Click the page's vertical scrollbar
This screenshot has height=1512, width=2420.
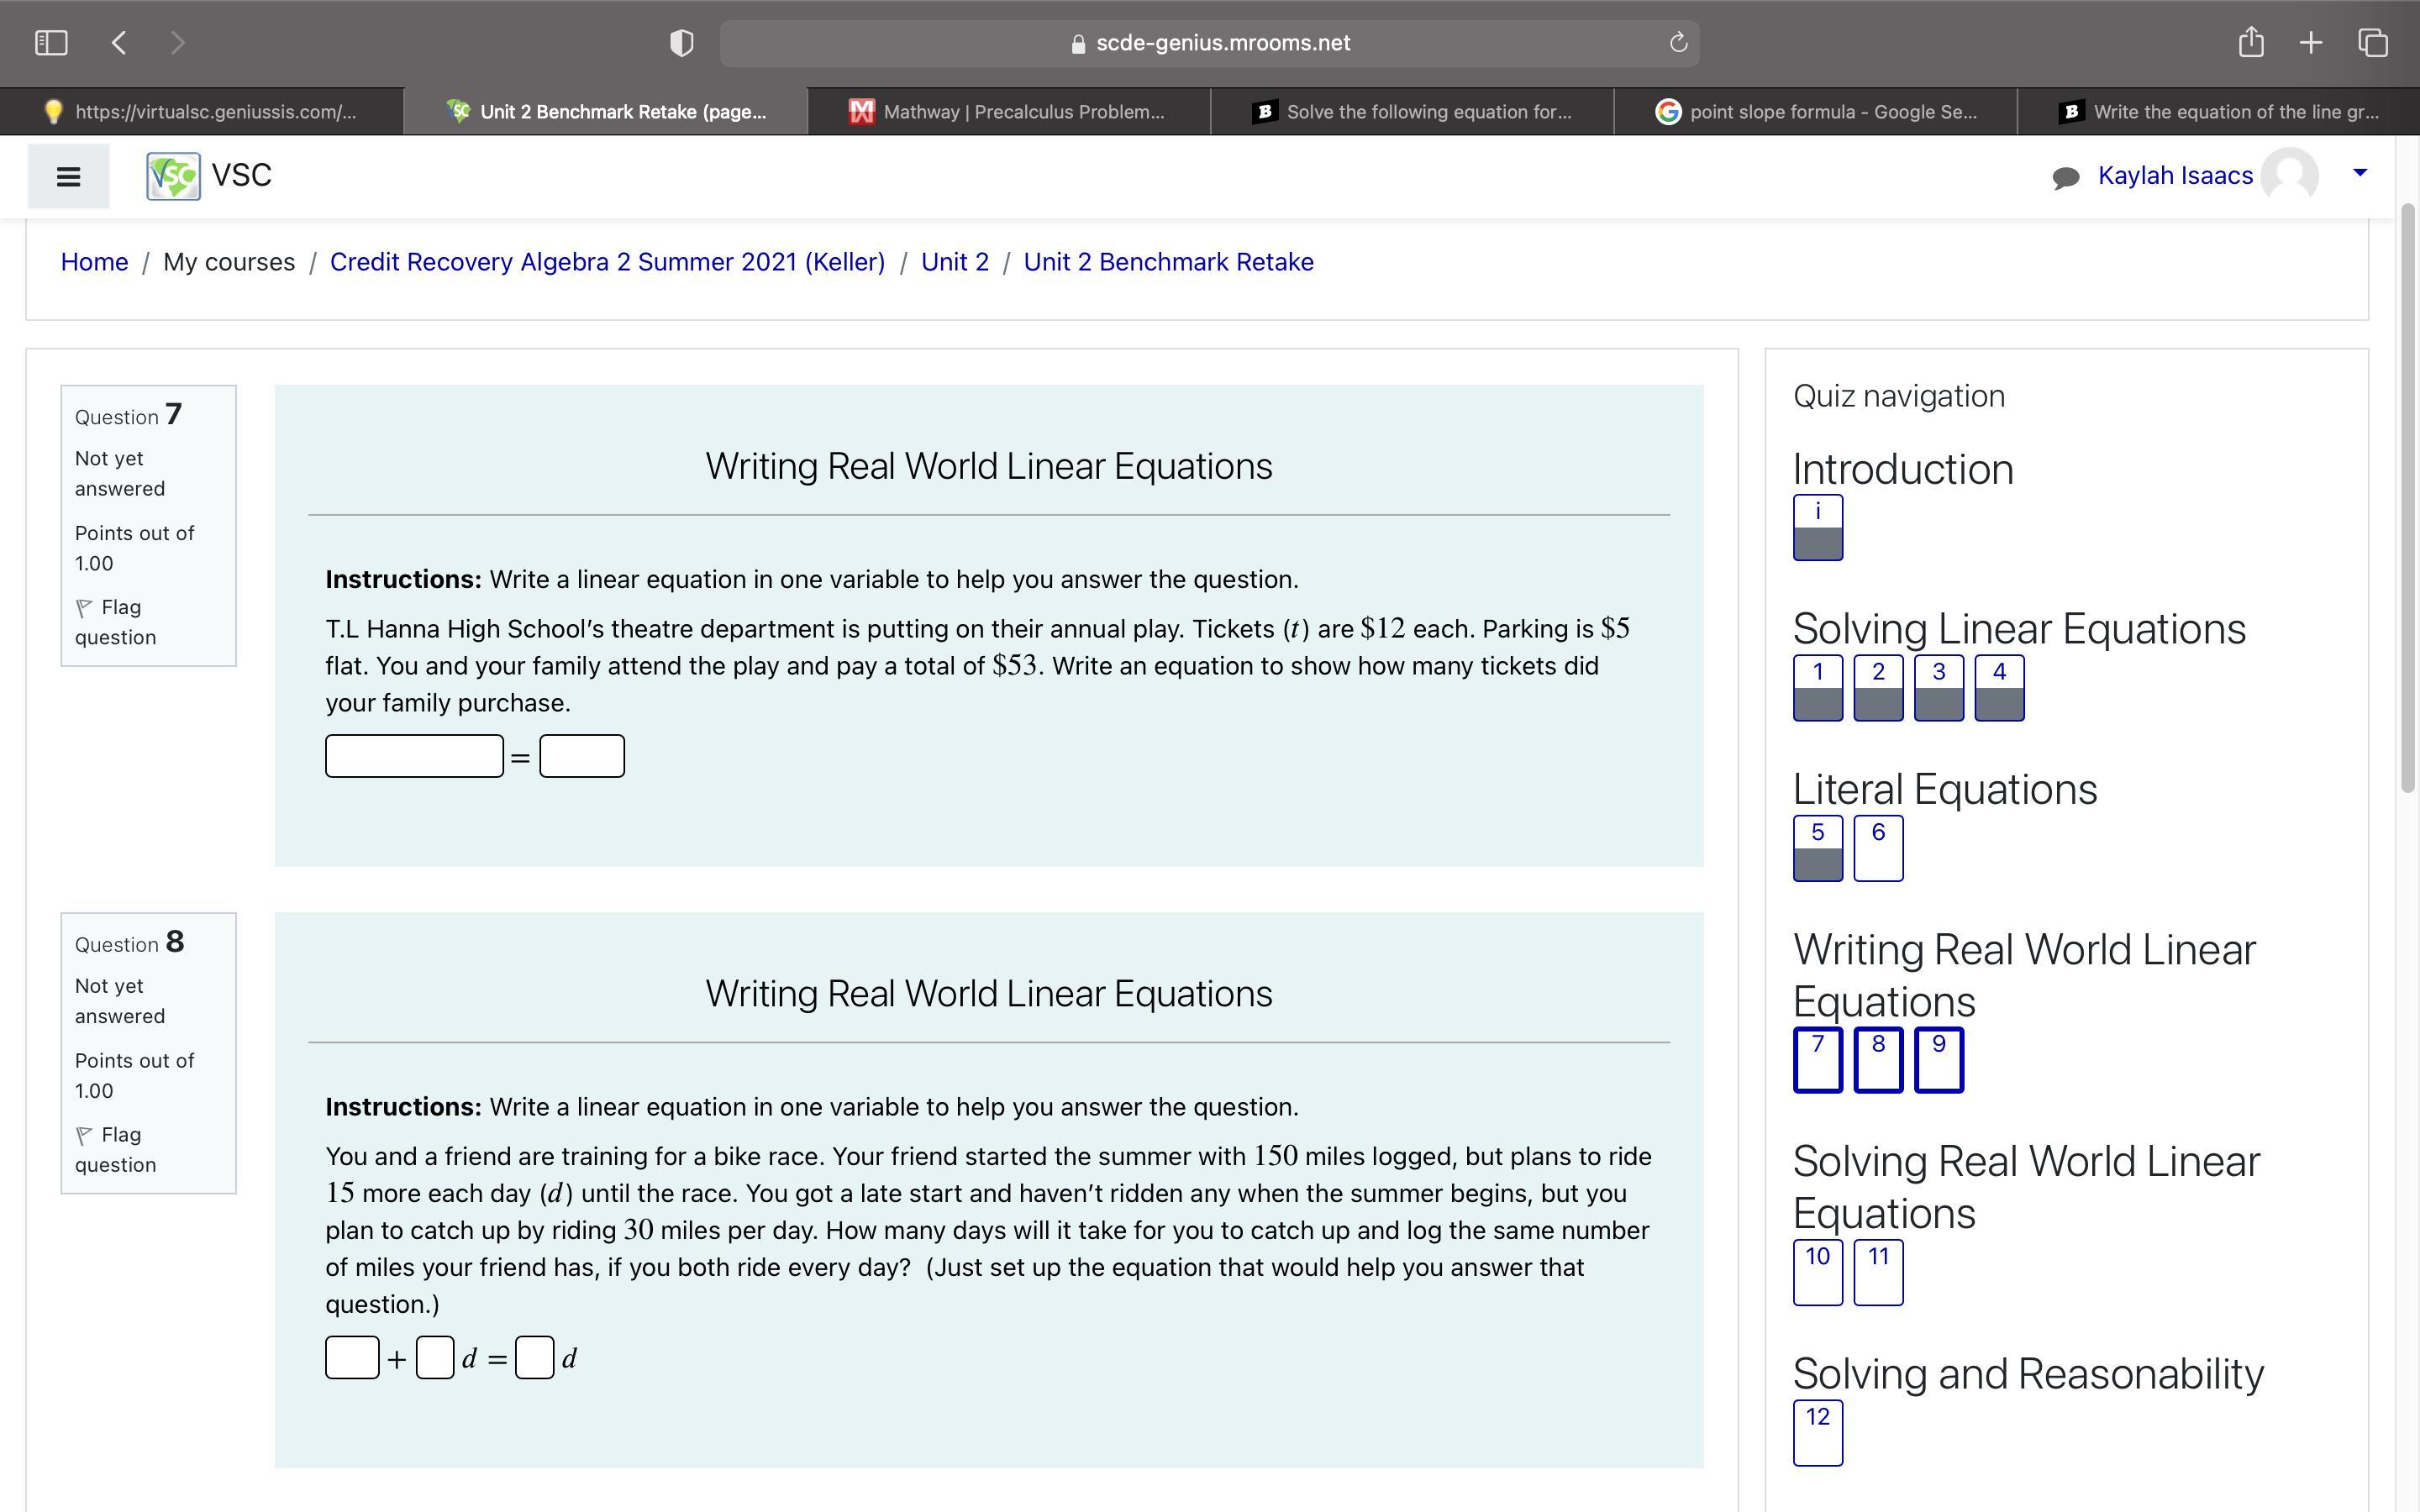2407,500
